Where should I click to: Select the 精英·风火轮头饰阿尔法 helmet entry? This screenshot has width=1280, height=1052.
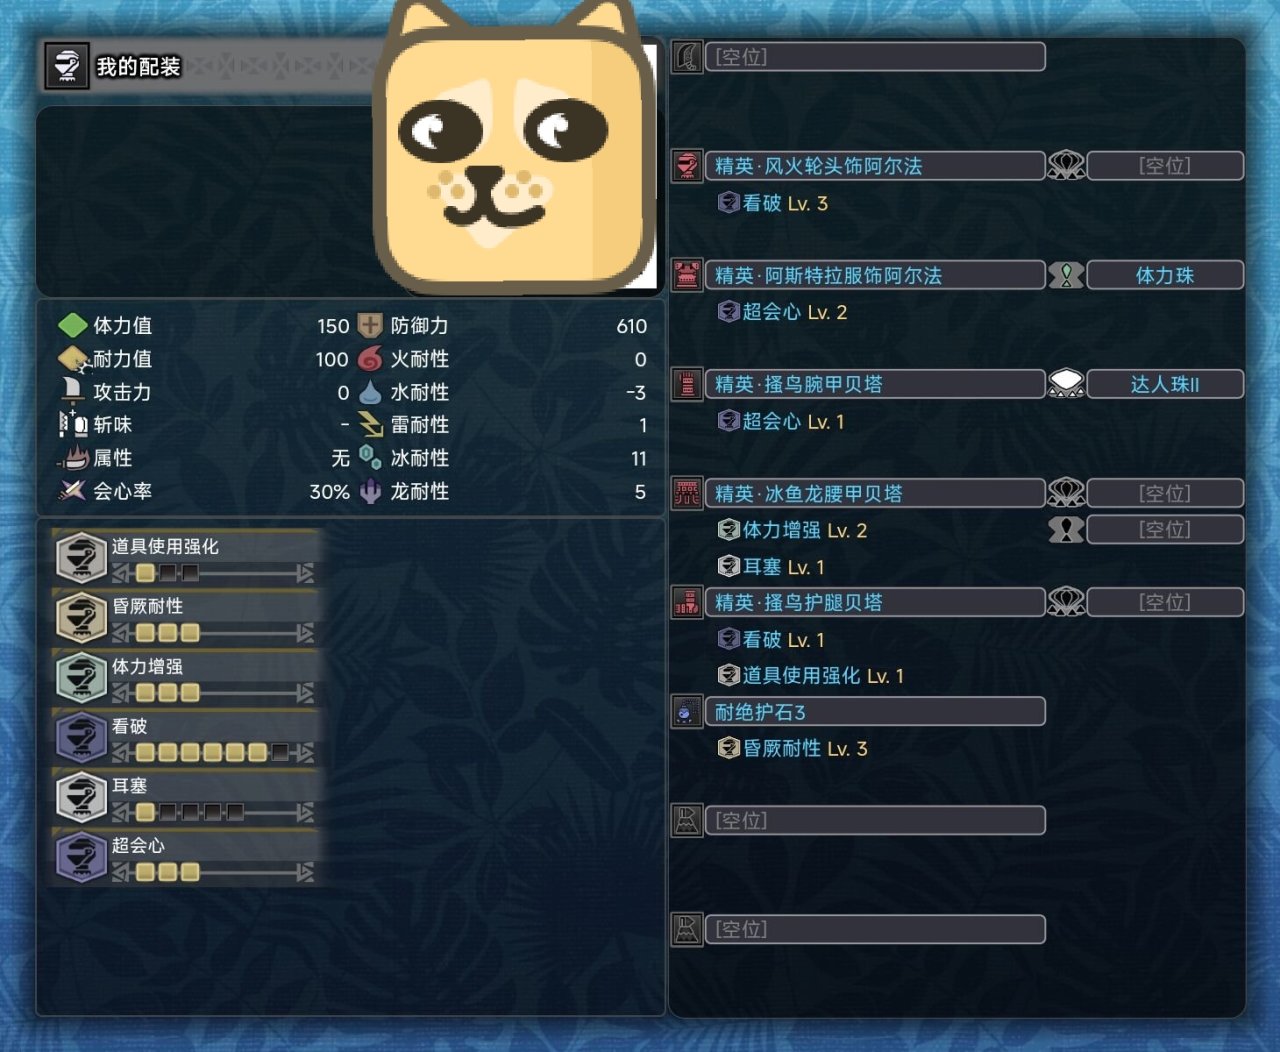click(x=875, y=166)
